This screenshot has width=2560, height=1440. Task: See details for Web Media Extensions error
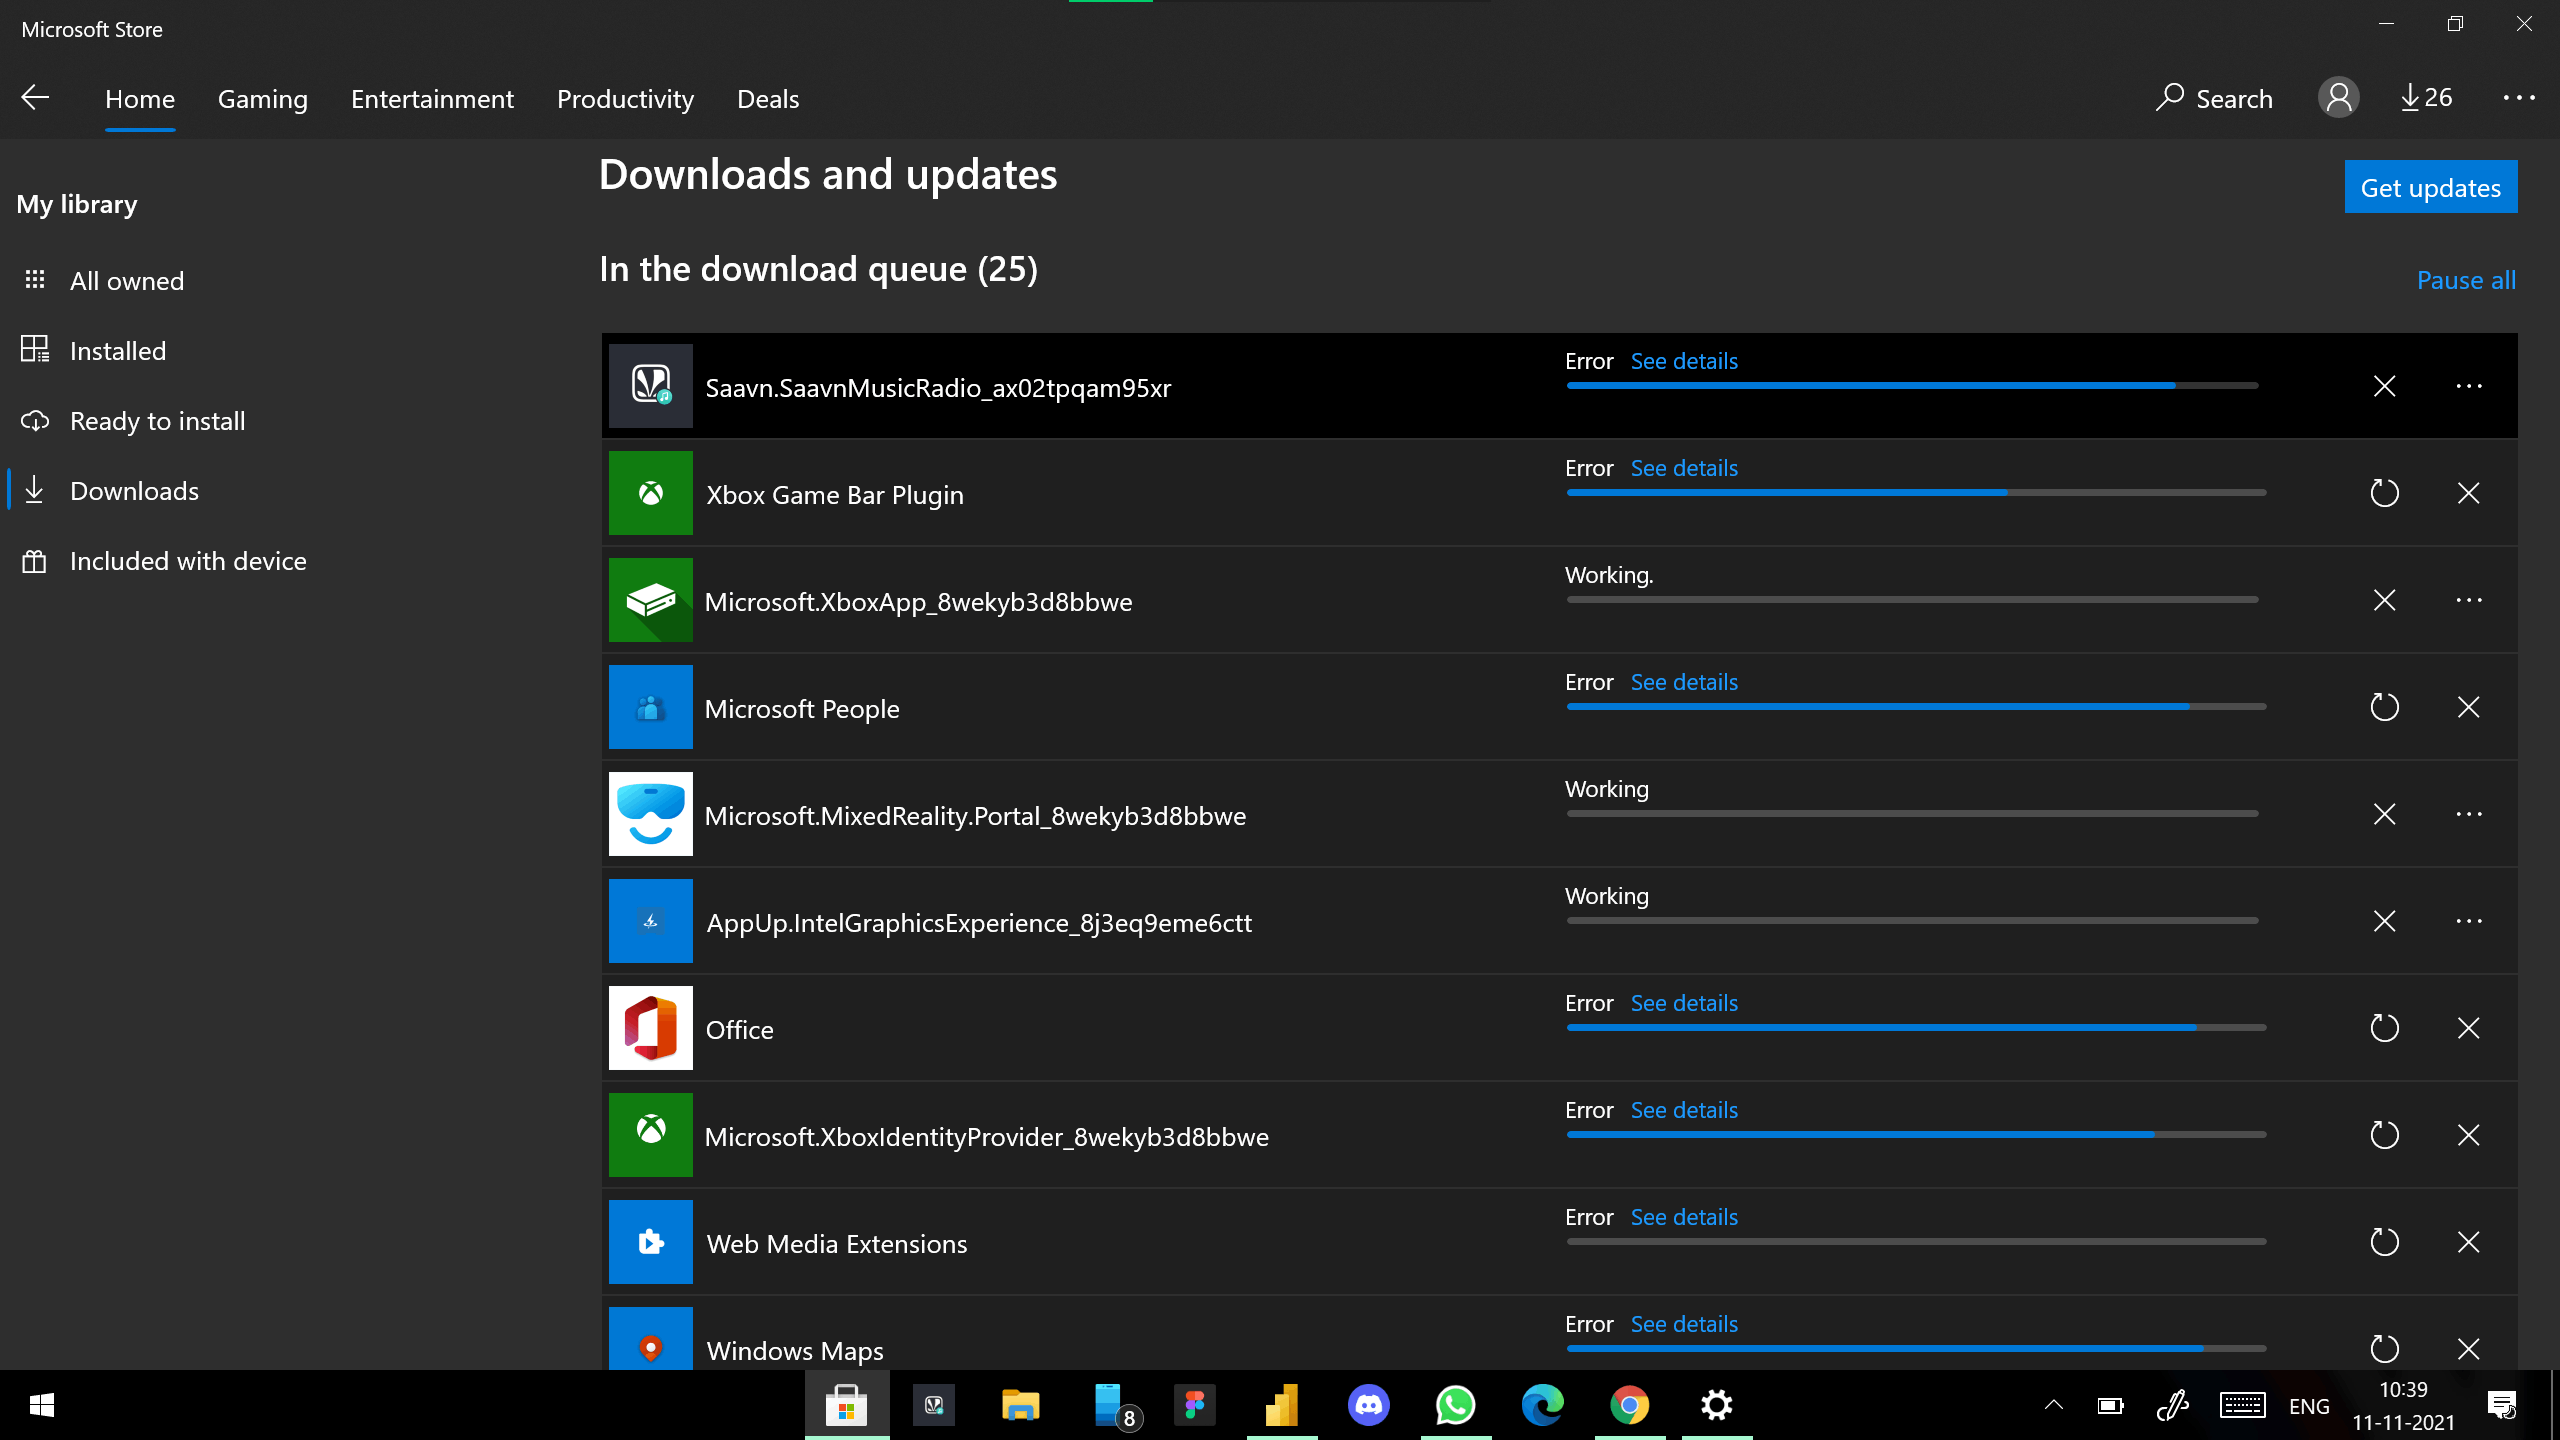pyautogui.click(x=1684, y=1217)
